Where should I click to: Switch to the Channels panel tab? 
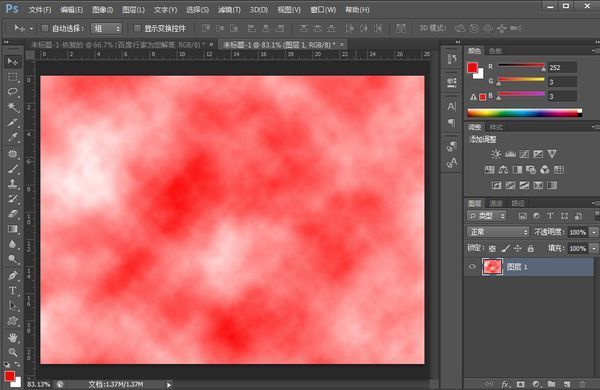click(496, 203)
